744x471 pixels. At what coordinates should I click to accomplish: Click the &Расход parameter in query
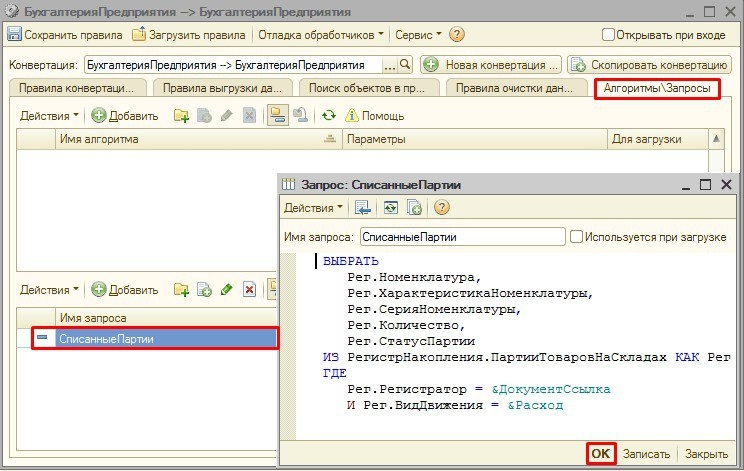(535, 406)
